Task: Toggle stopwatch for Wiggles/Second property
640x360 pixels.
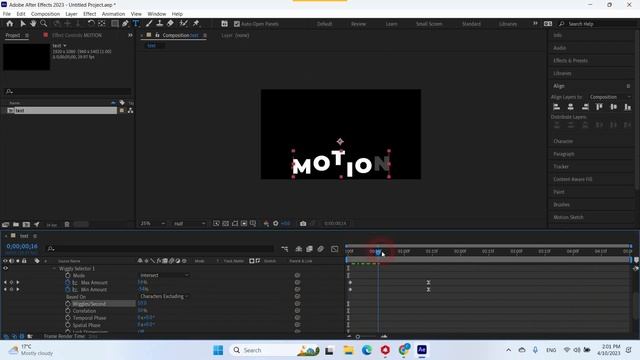Action: pos(68,304)
